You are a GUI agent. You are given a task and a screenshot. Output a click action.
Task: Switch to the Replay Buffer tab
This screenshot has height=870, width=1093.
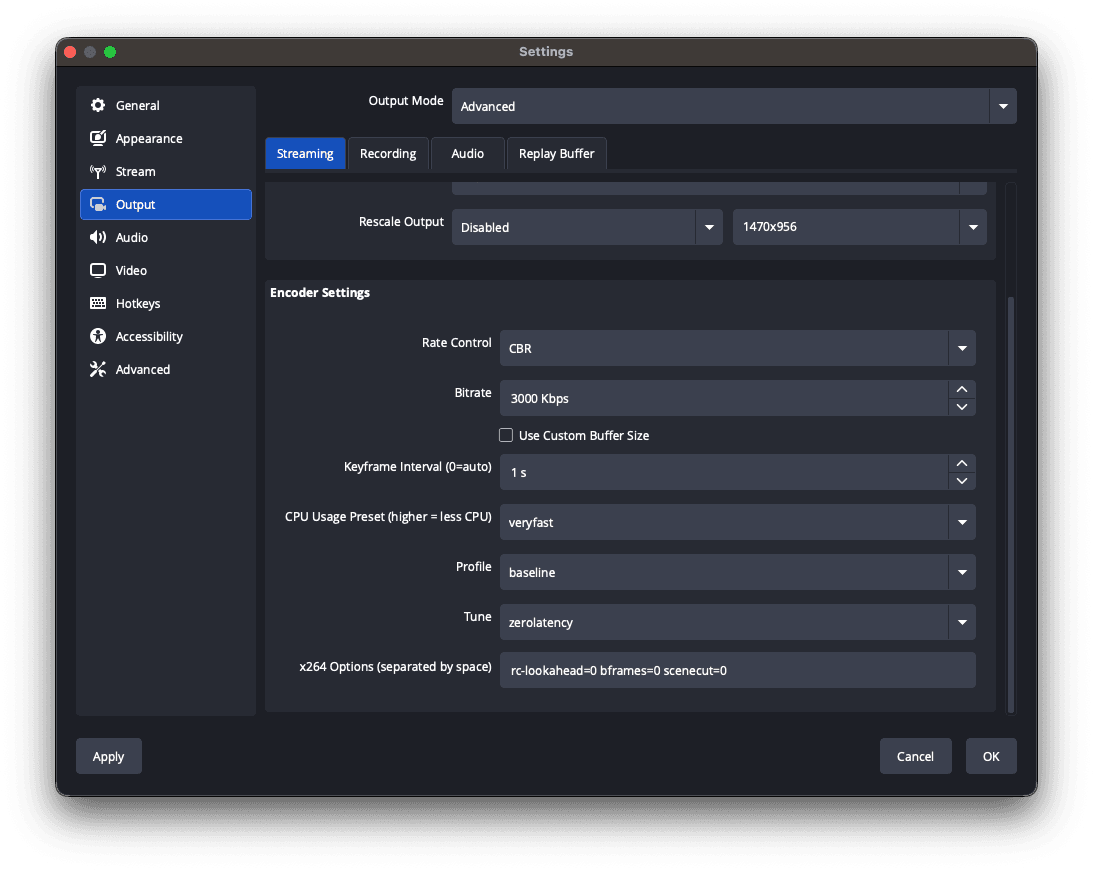point(556,154)
